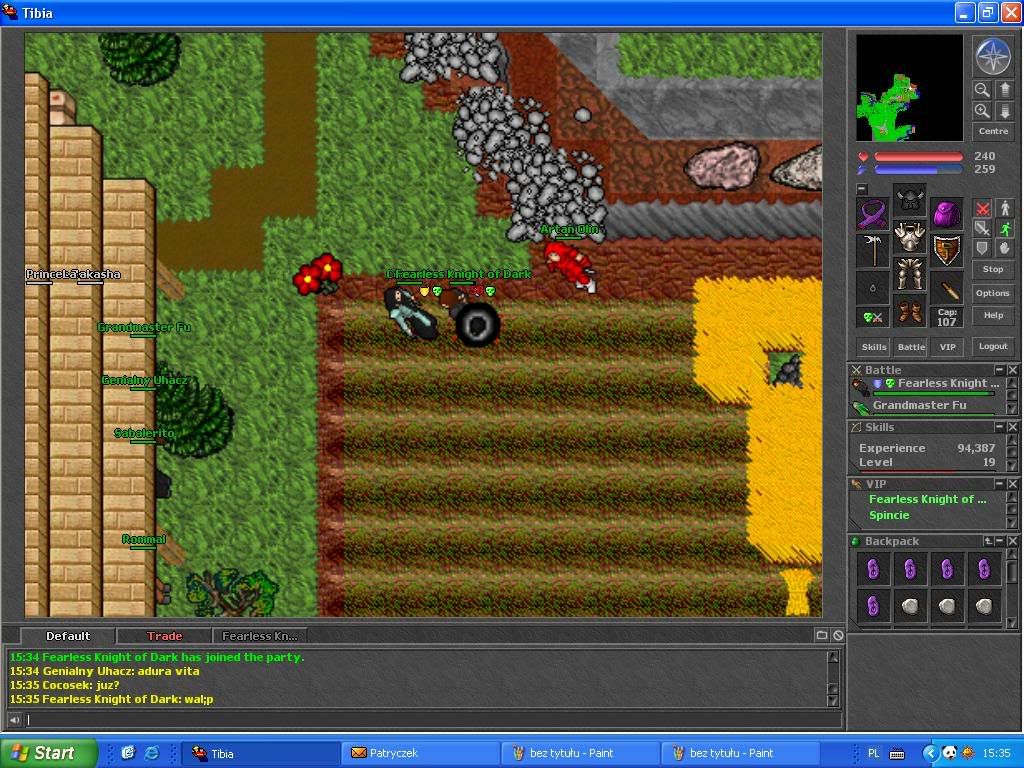Screen dimensions: 1024x768
Task: Click the skull and swords status icon
Action: click(x=873, y=317)
